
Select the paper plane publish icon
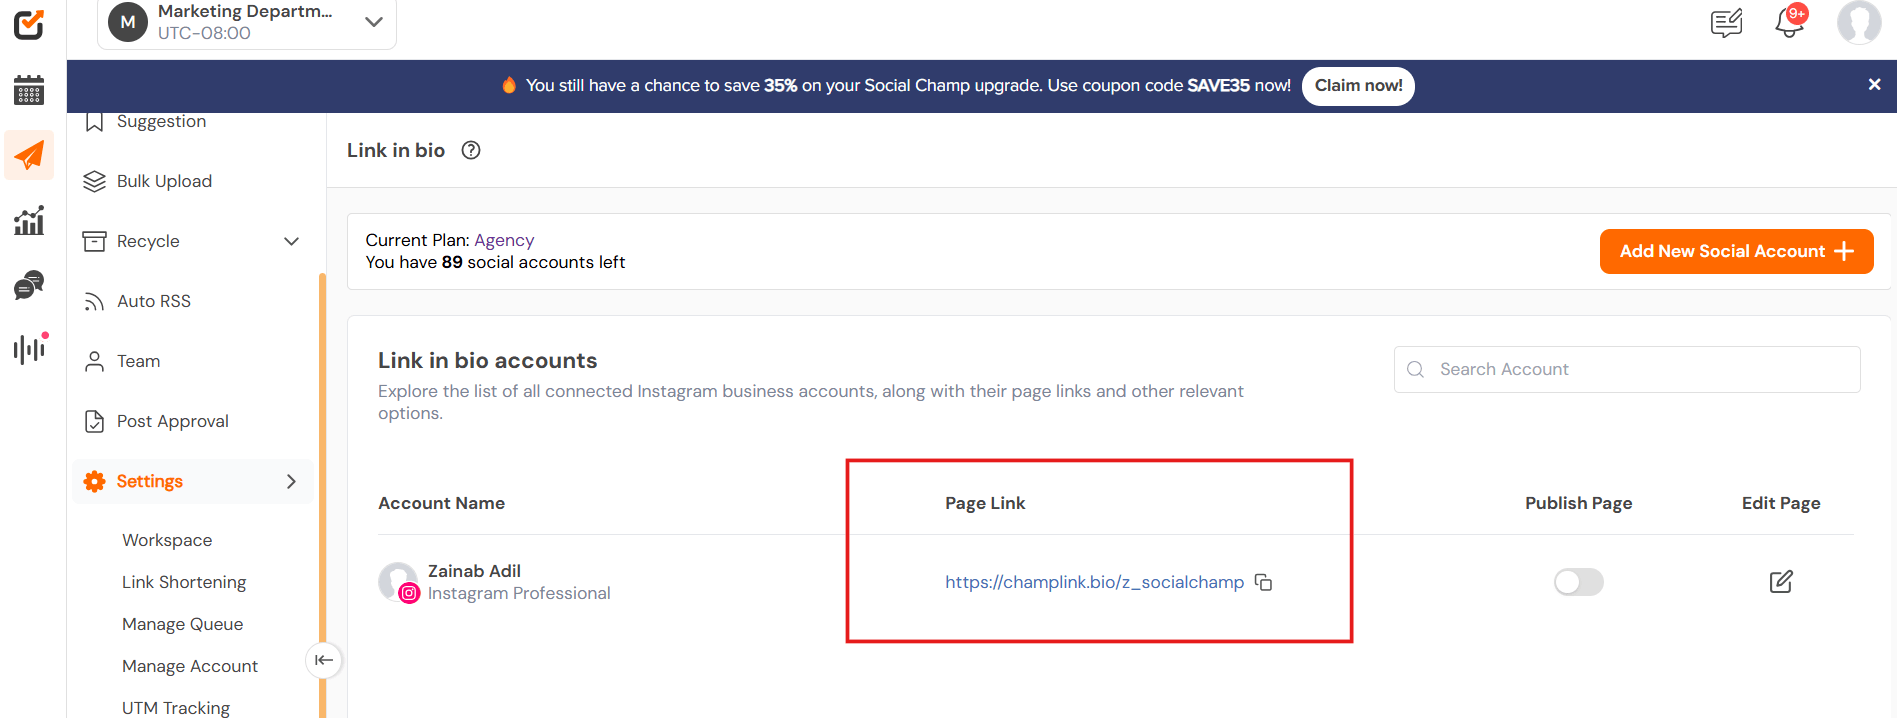click(29, 155)
